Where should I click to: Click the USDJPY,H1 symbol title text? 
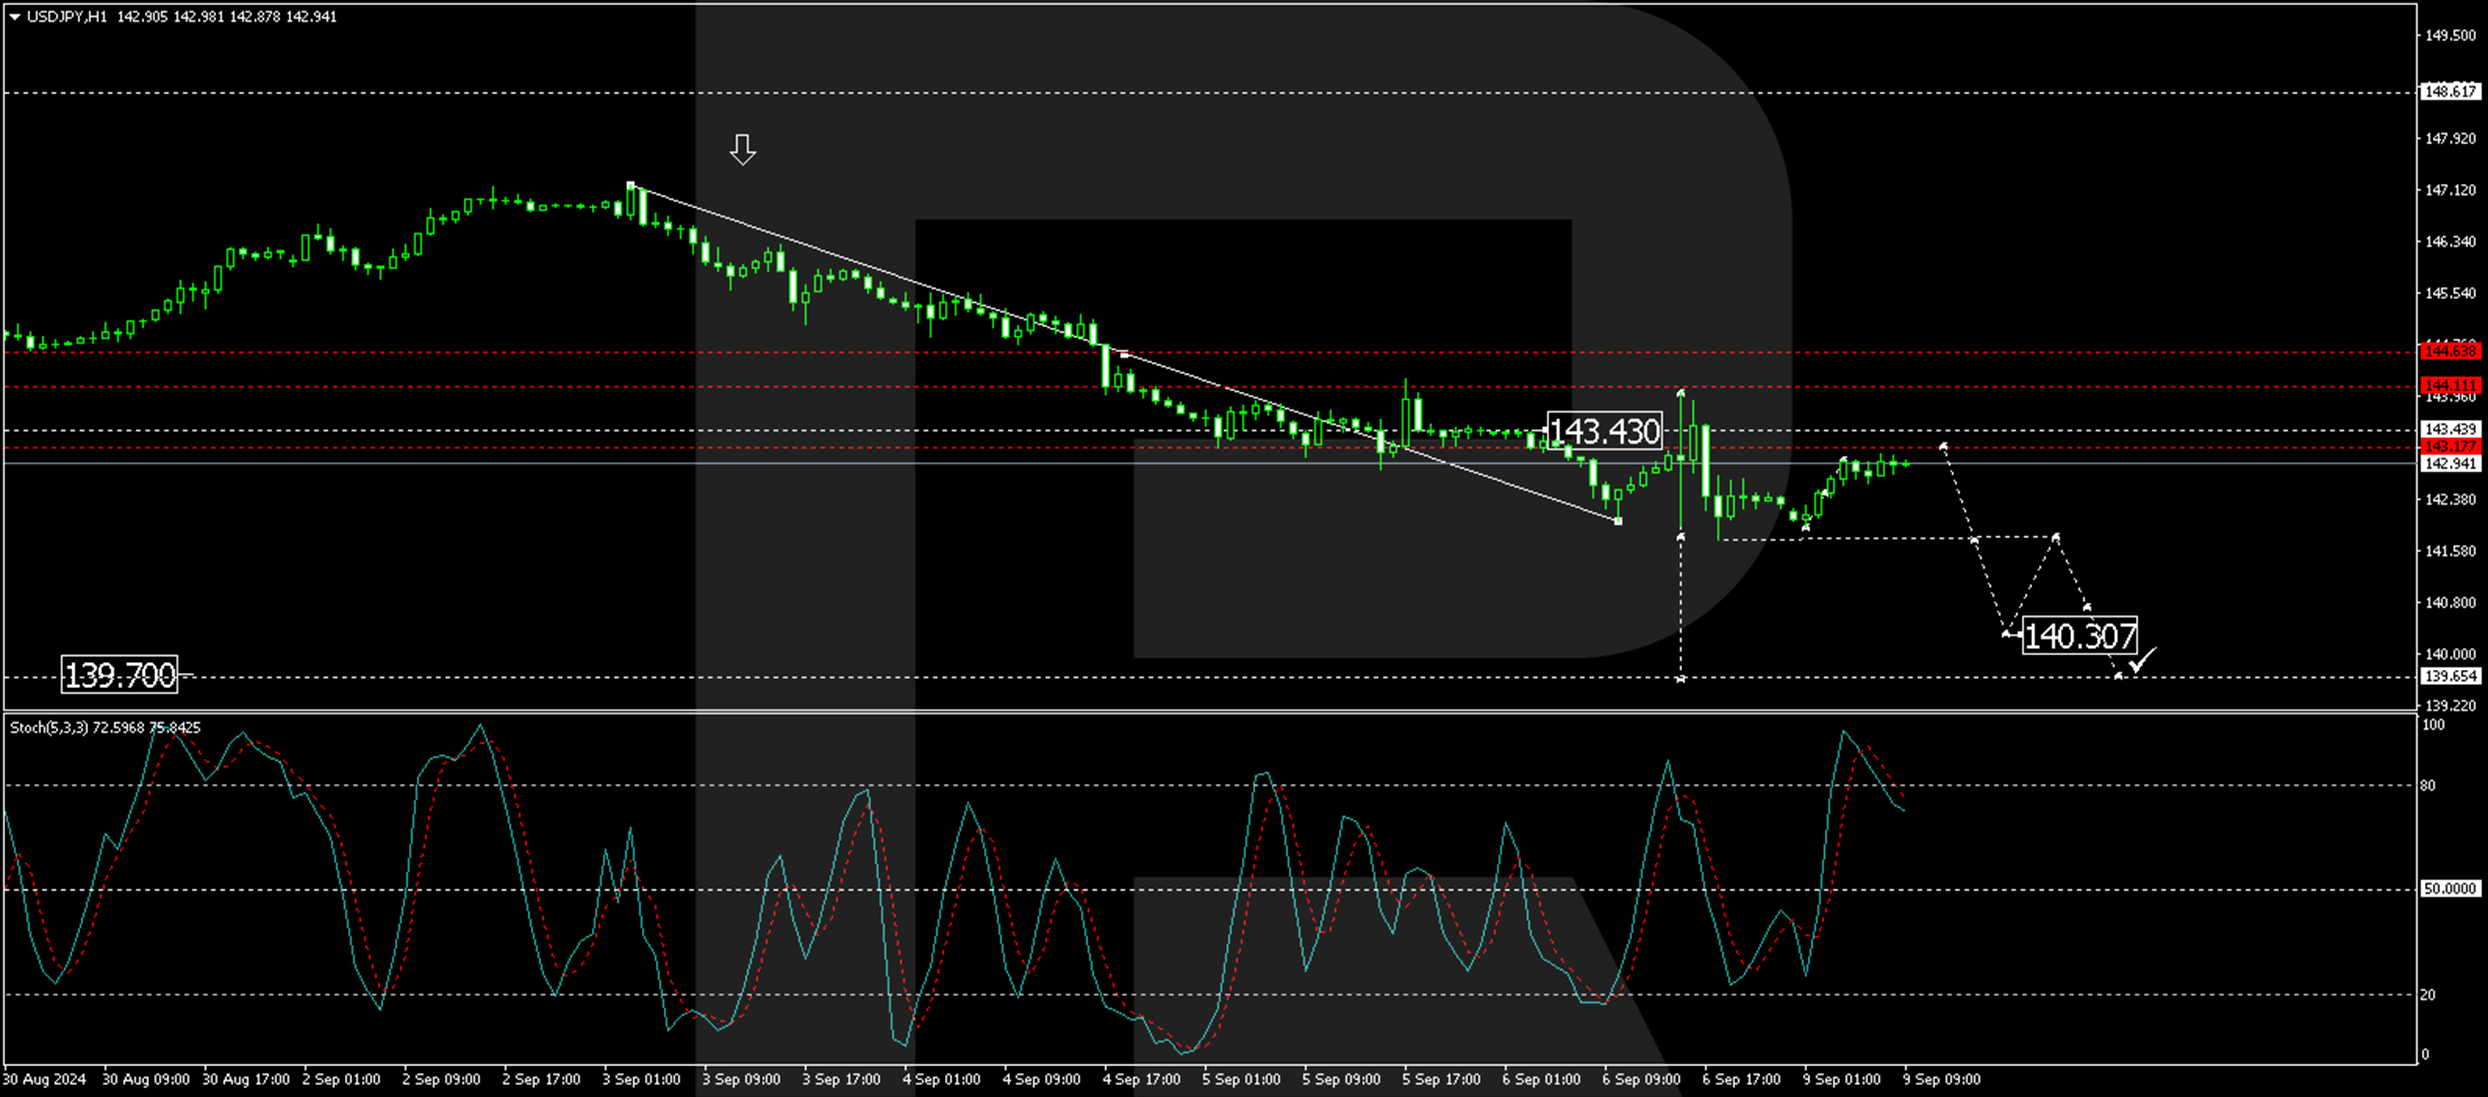(x=66, y=17)
